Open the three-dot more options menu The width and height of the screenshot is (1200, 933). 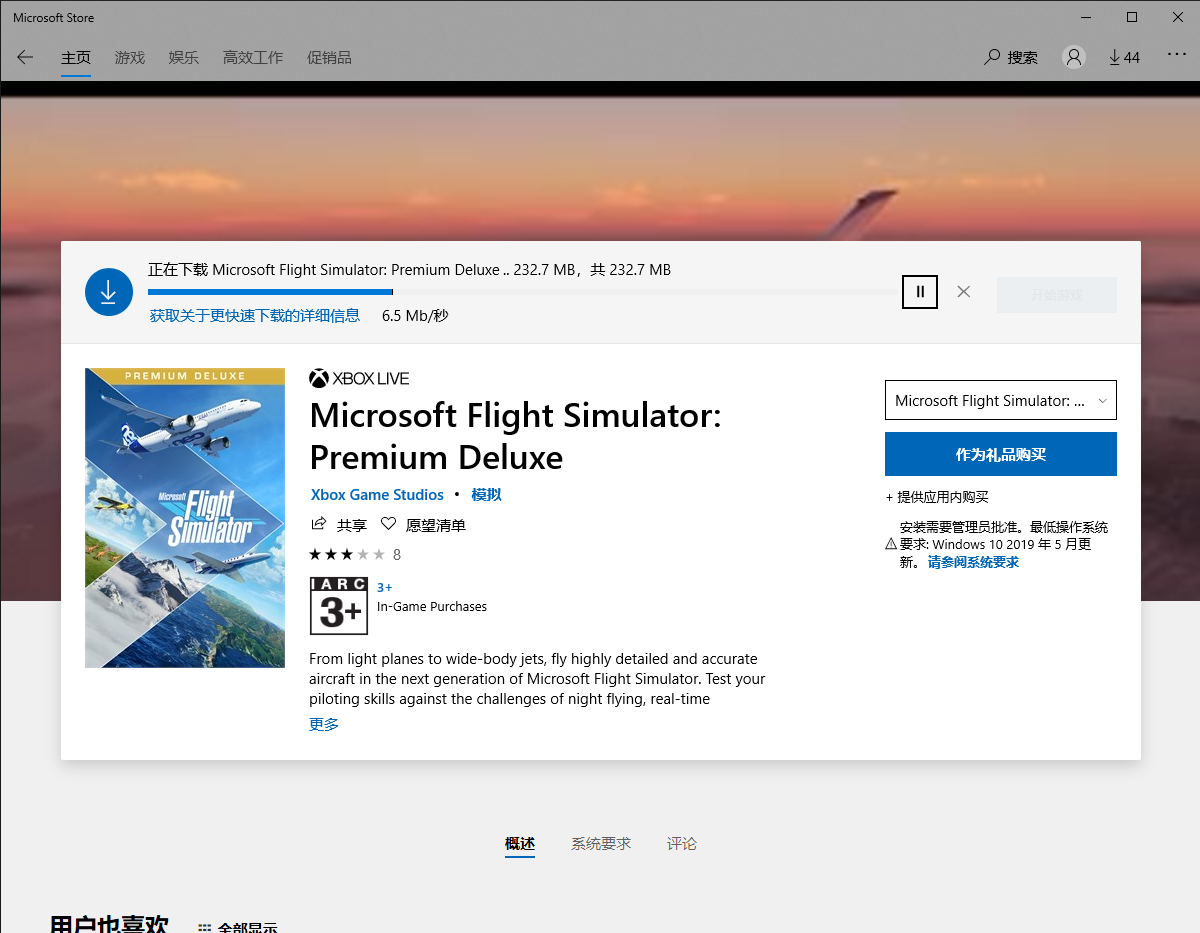coord(1177,56)
